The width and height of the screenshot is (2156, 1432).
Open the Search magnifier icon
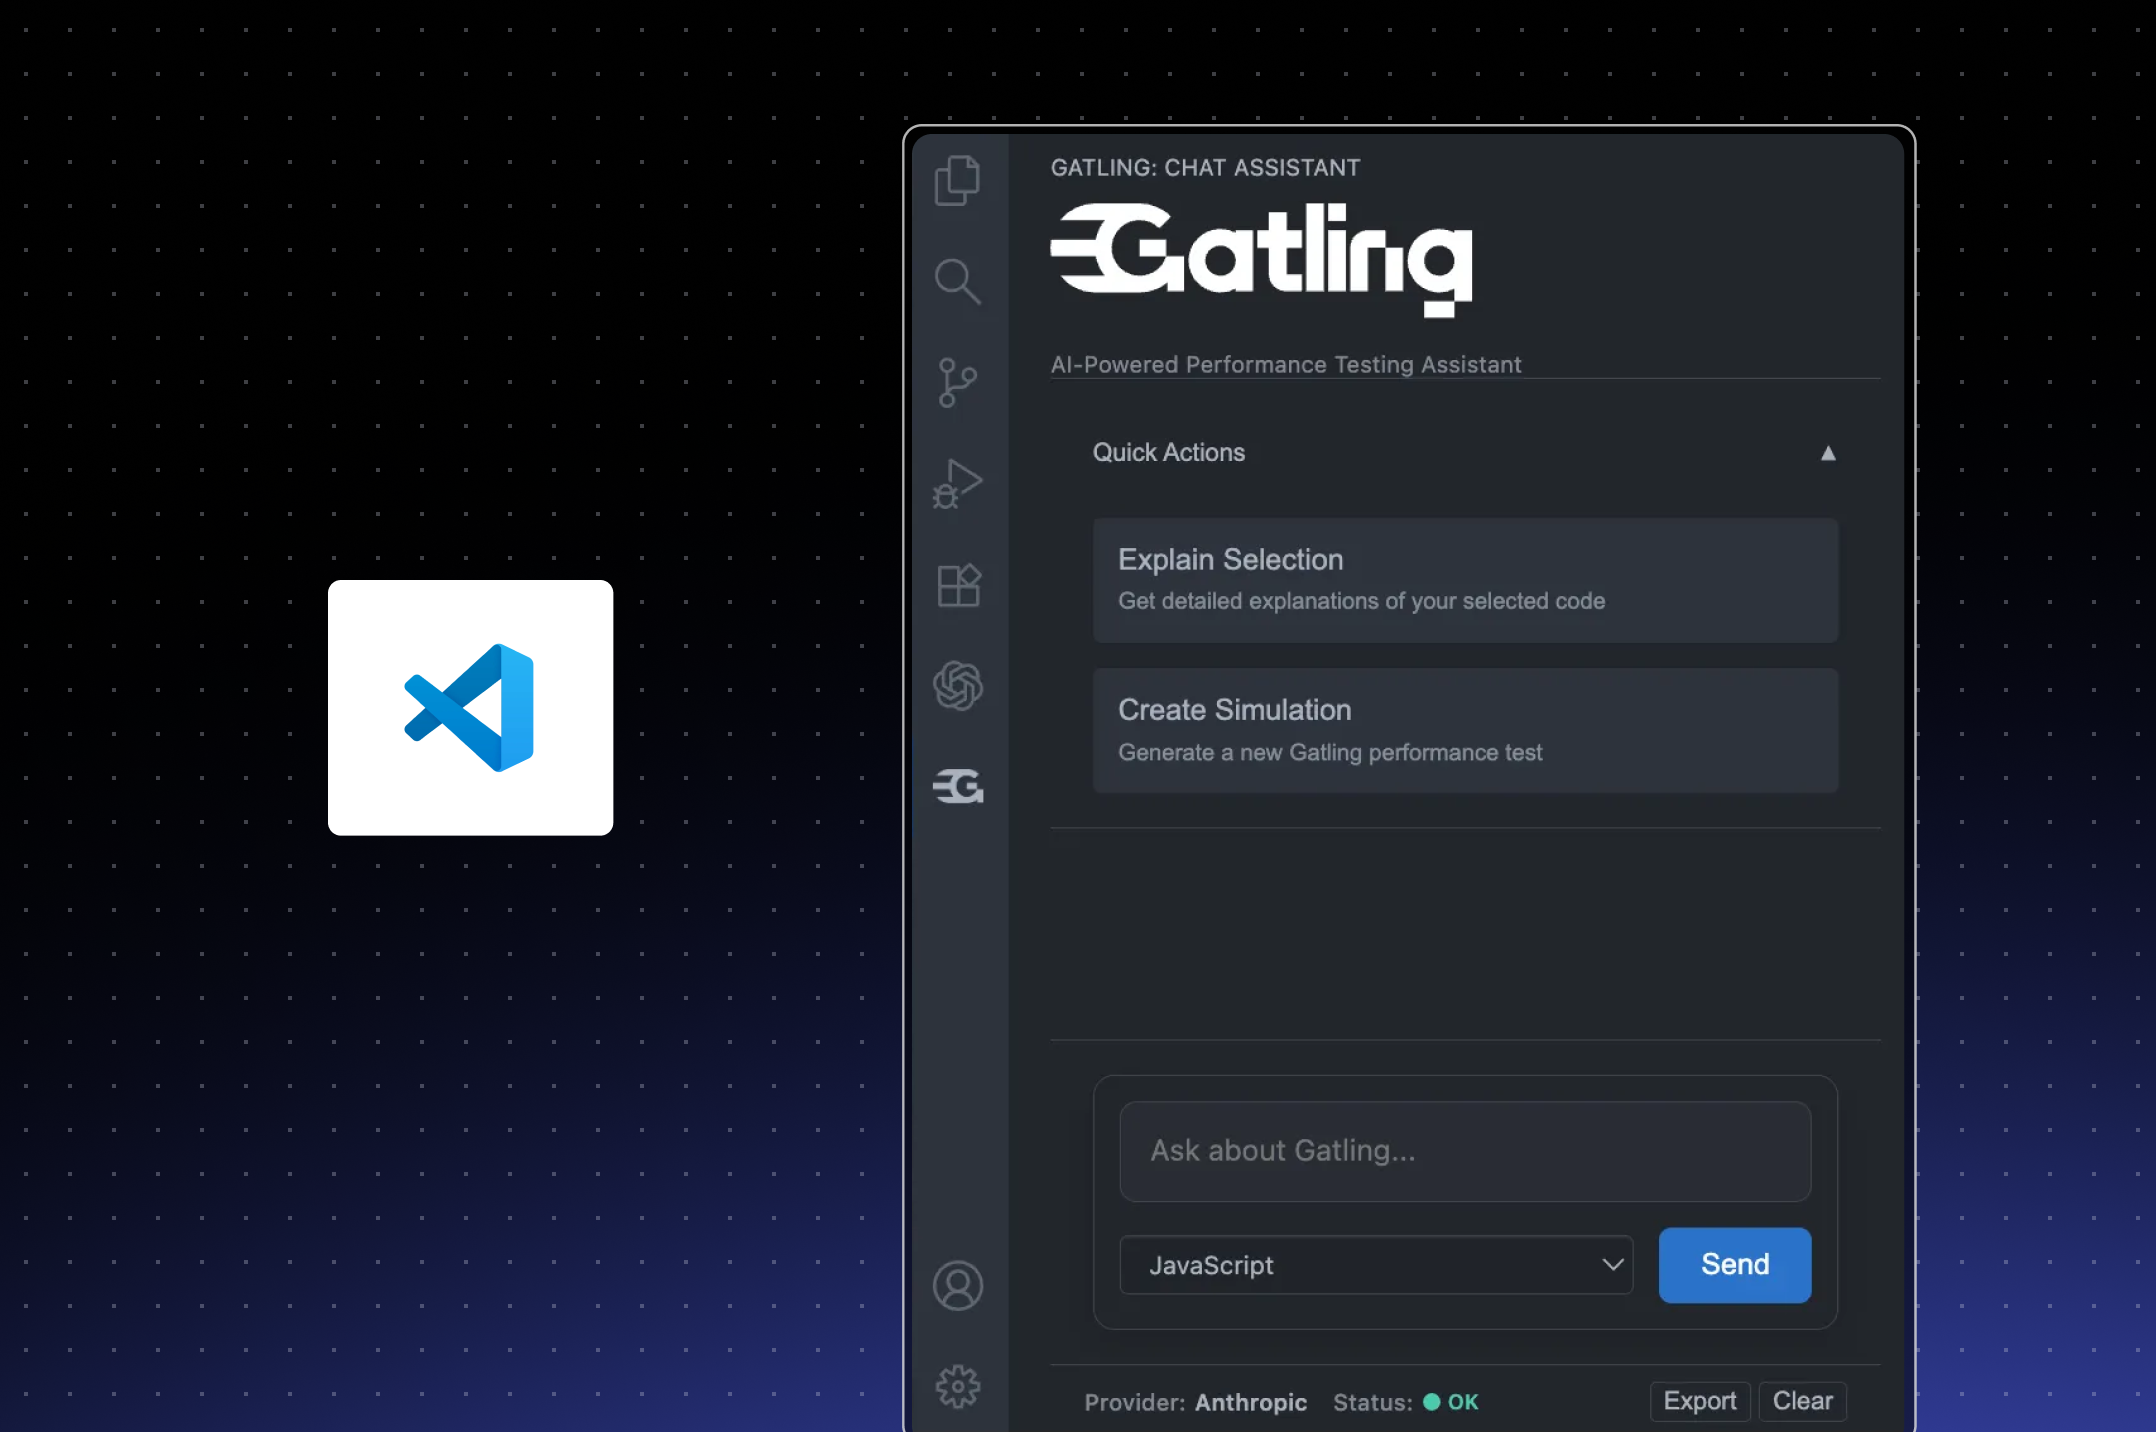(957, 281)
